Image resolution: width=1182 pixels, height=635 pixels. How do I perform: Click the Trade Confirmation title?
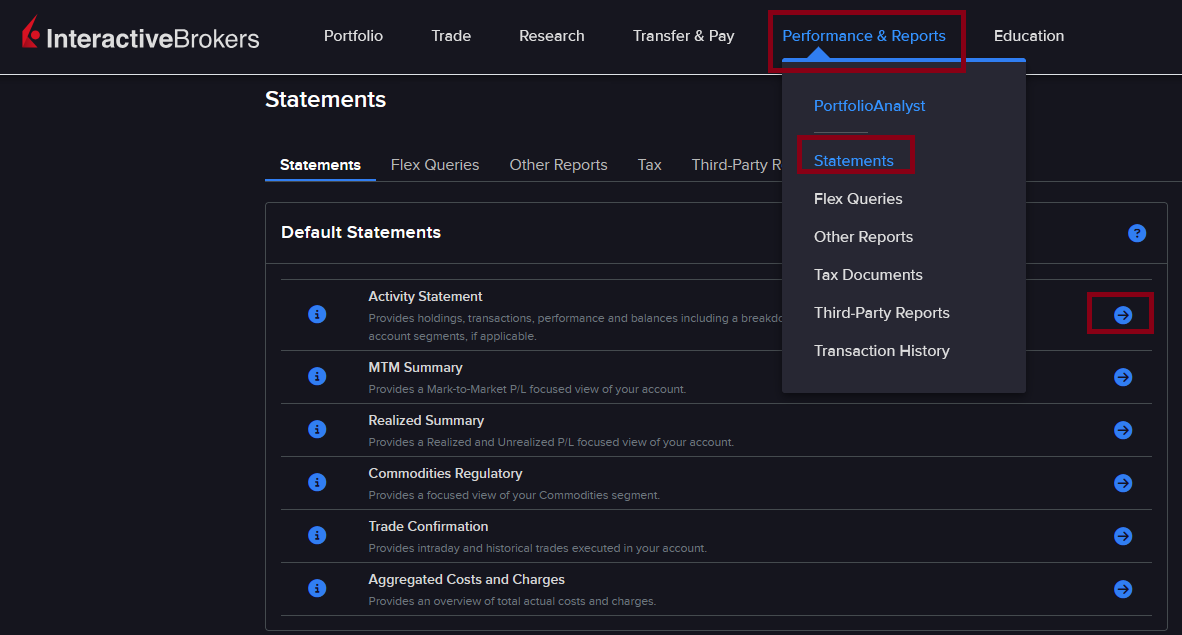point(428,526)
